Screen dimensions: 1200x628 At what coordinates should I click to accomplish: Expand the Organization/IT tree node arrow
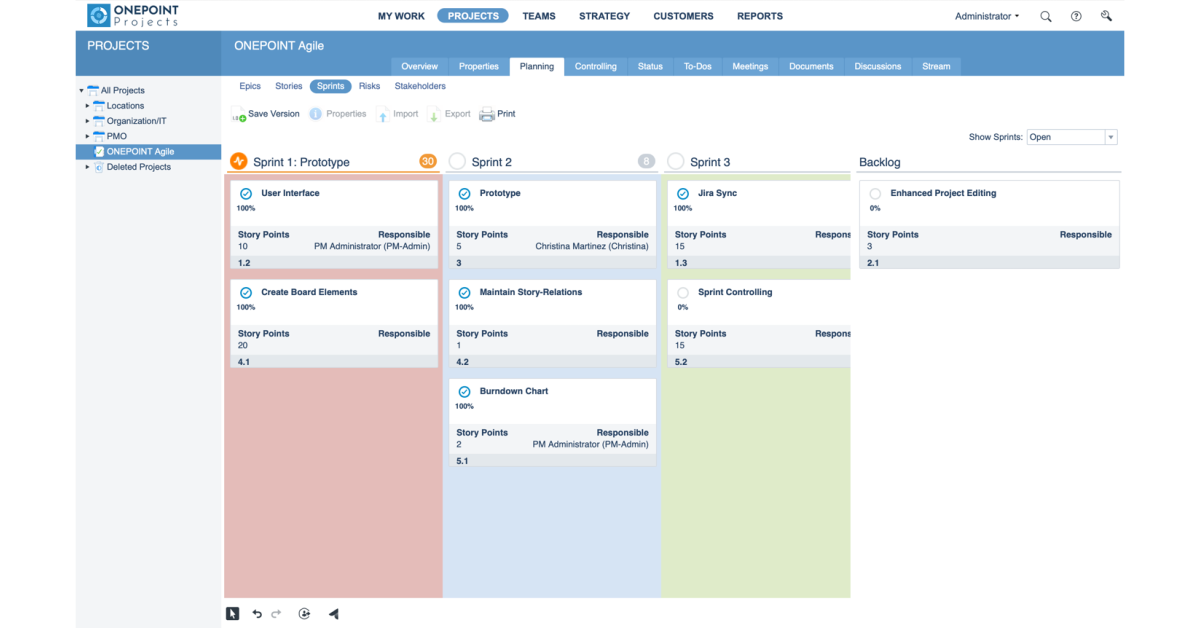(88, 121)
